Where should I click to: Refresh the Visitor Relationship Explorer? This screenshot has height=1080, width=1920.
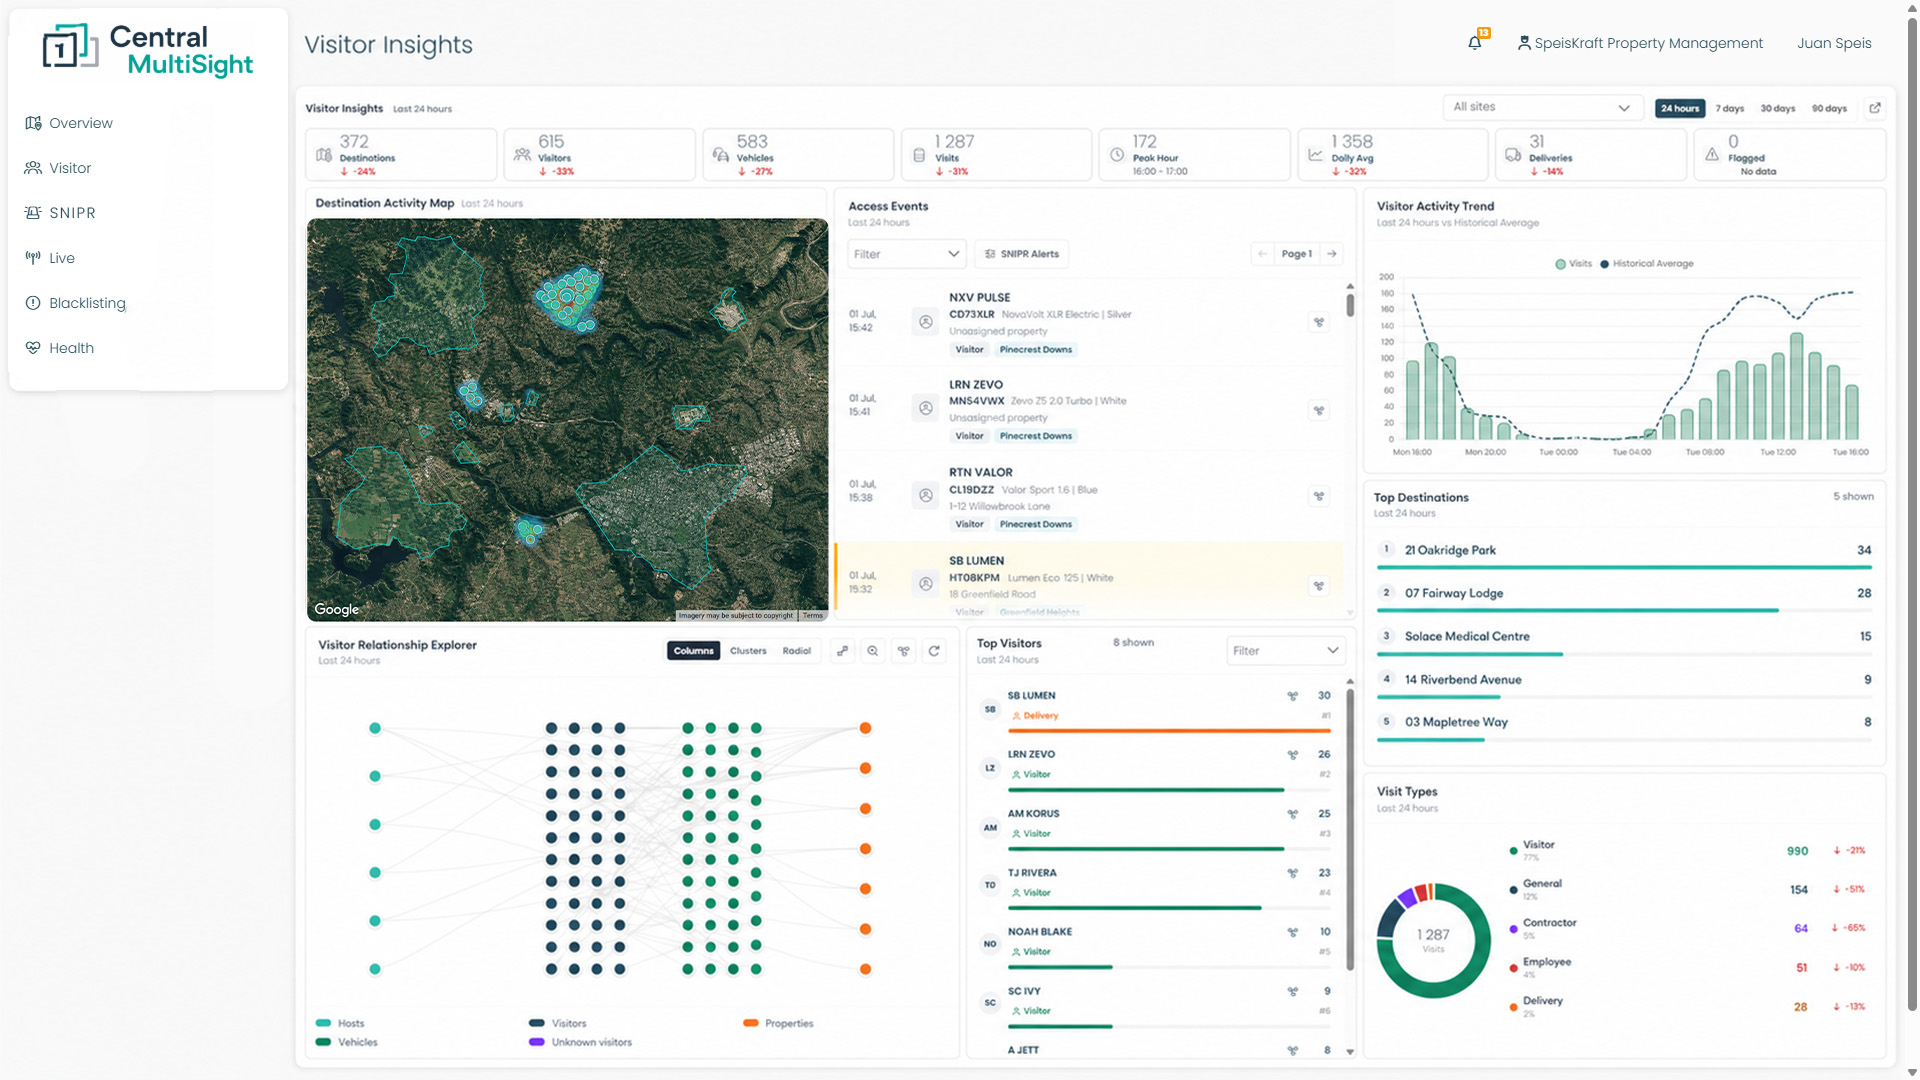(x=934, y=651)
